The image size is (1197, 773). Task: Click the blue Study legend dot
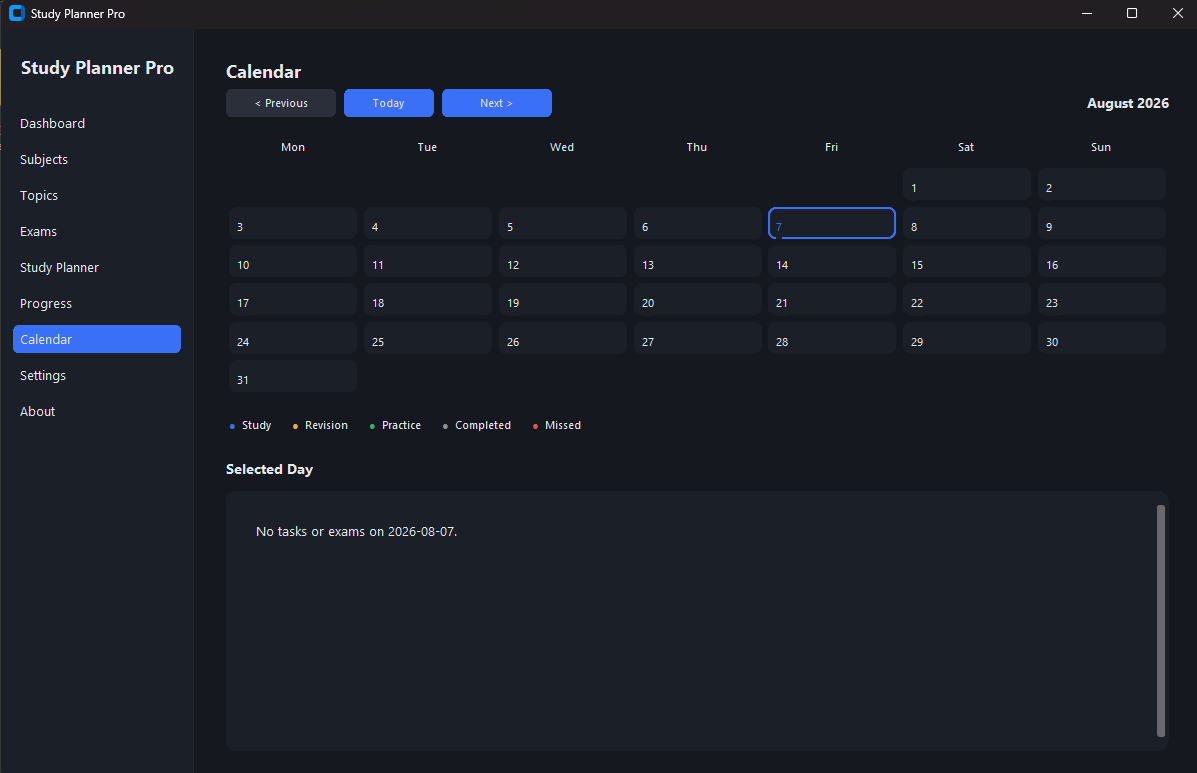(232, 427)
